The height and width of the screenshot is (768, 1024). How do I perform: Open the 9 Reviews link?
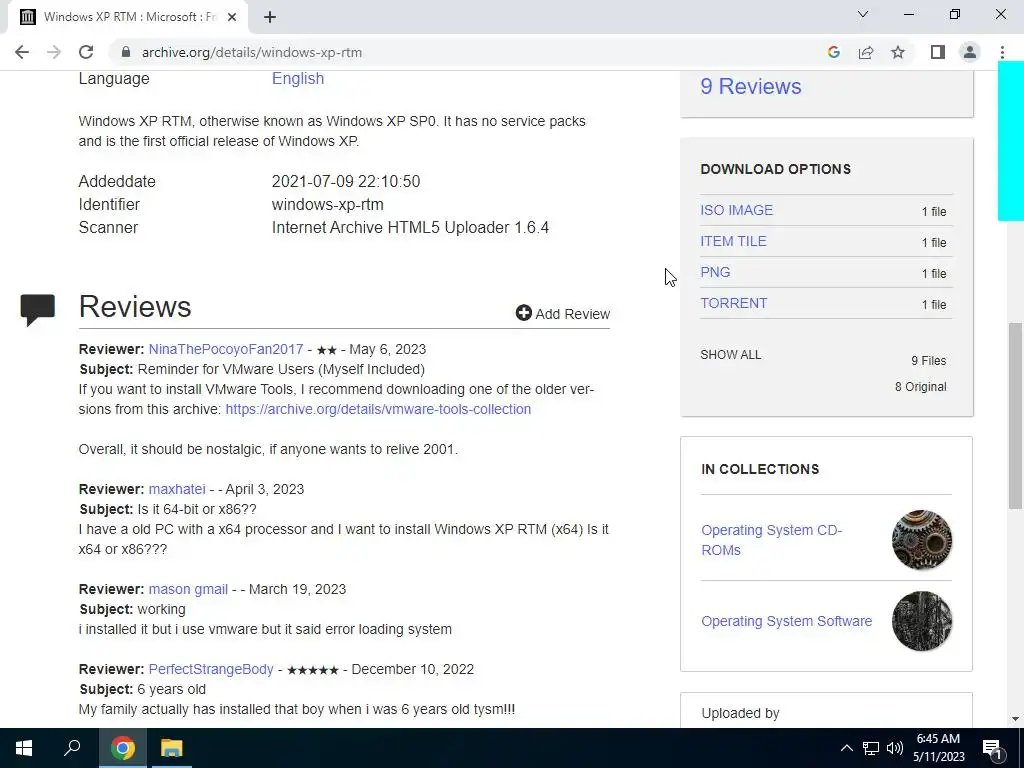point(750,86)
